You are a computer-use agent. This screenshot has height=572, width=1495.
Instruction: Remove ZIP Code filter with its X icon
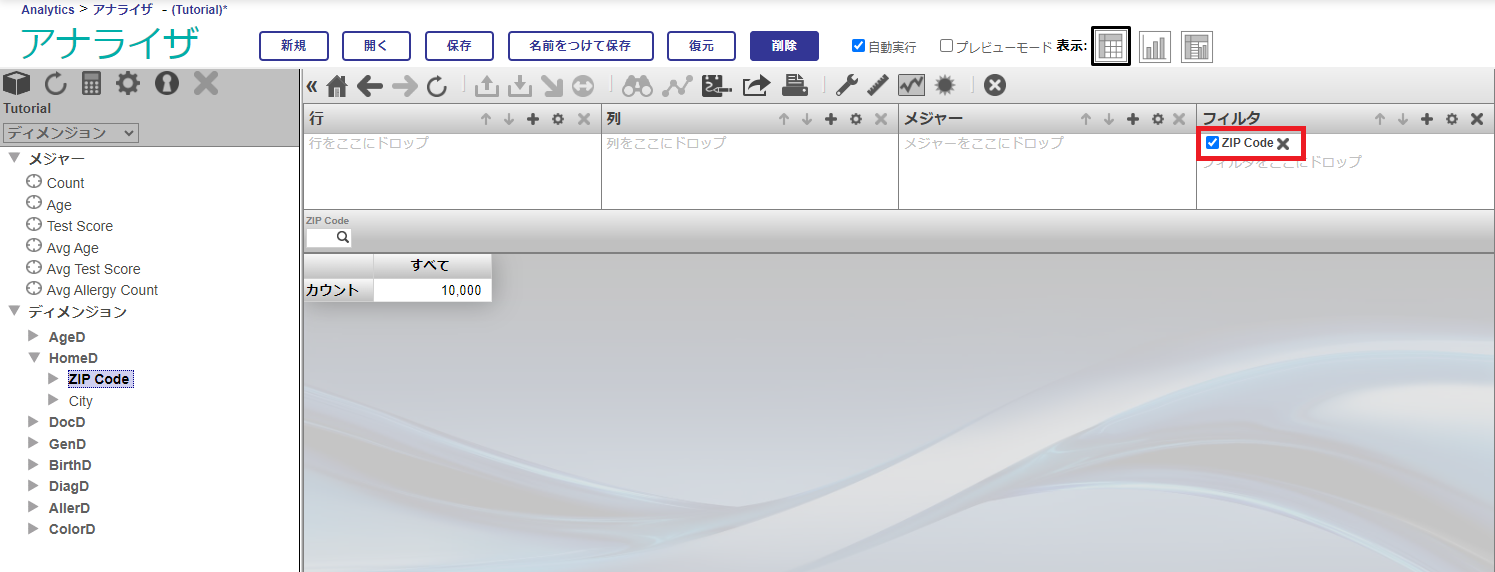[x=1283, y=144]
